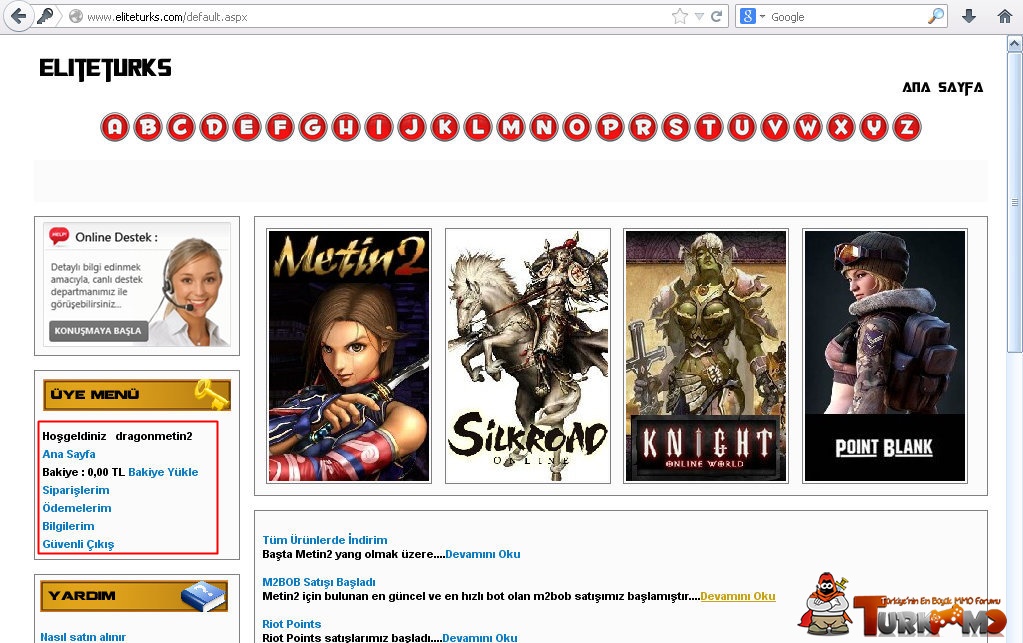
Task: Open Ödemelerim in member menu
Action: tap(76, 508)
